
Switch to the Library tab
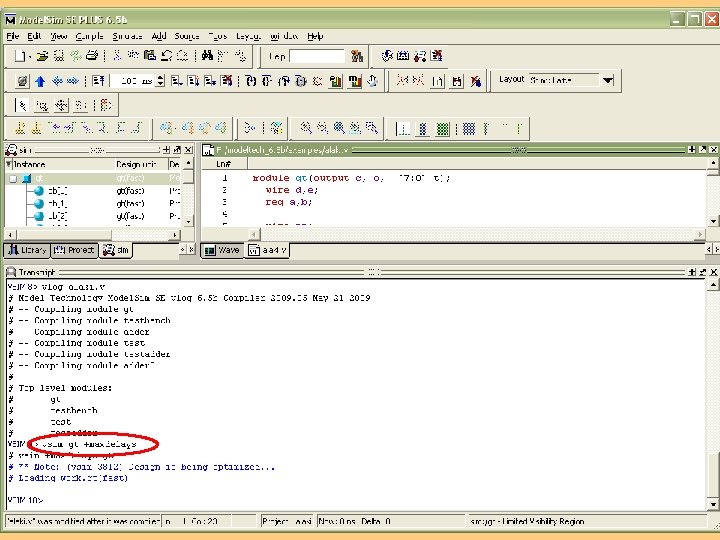click(x=28, y=250)
